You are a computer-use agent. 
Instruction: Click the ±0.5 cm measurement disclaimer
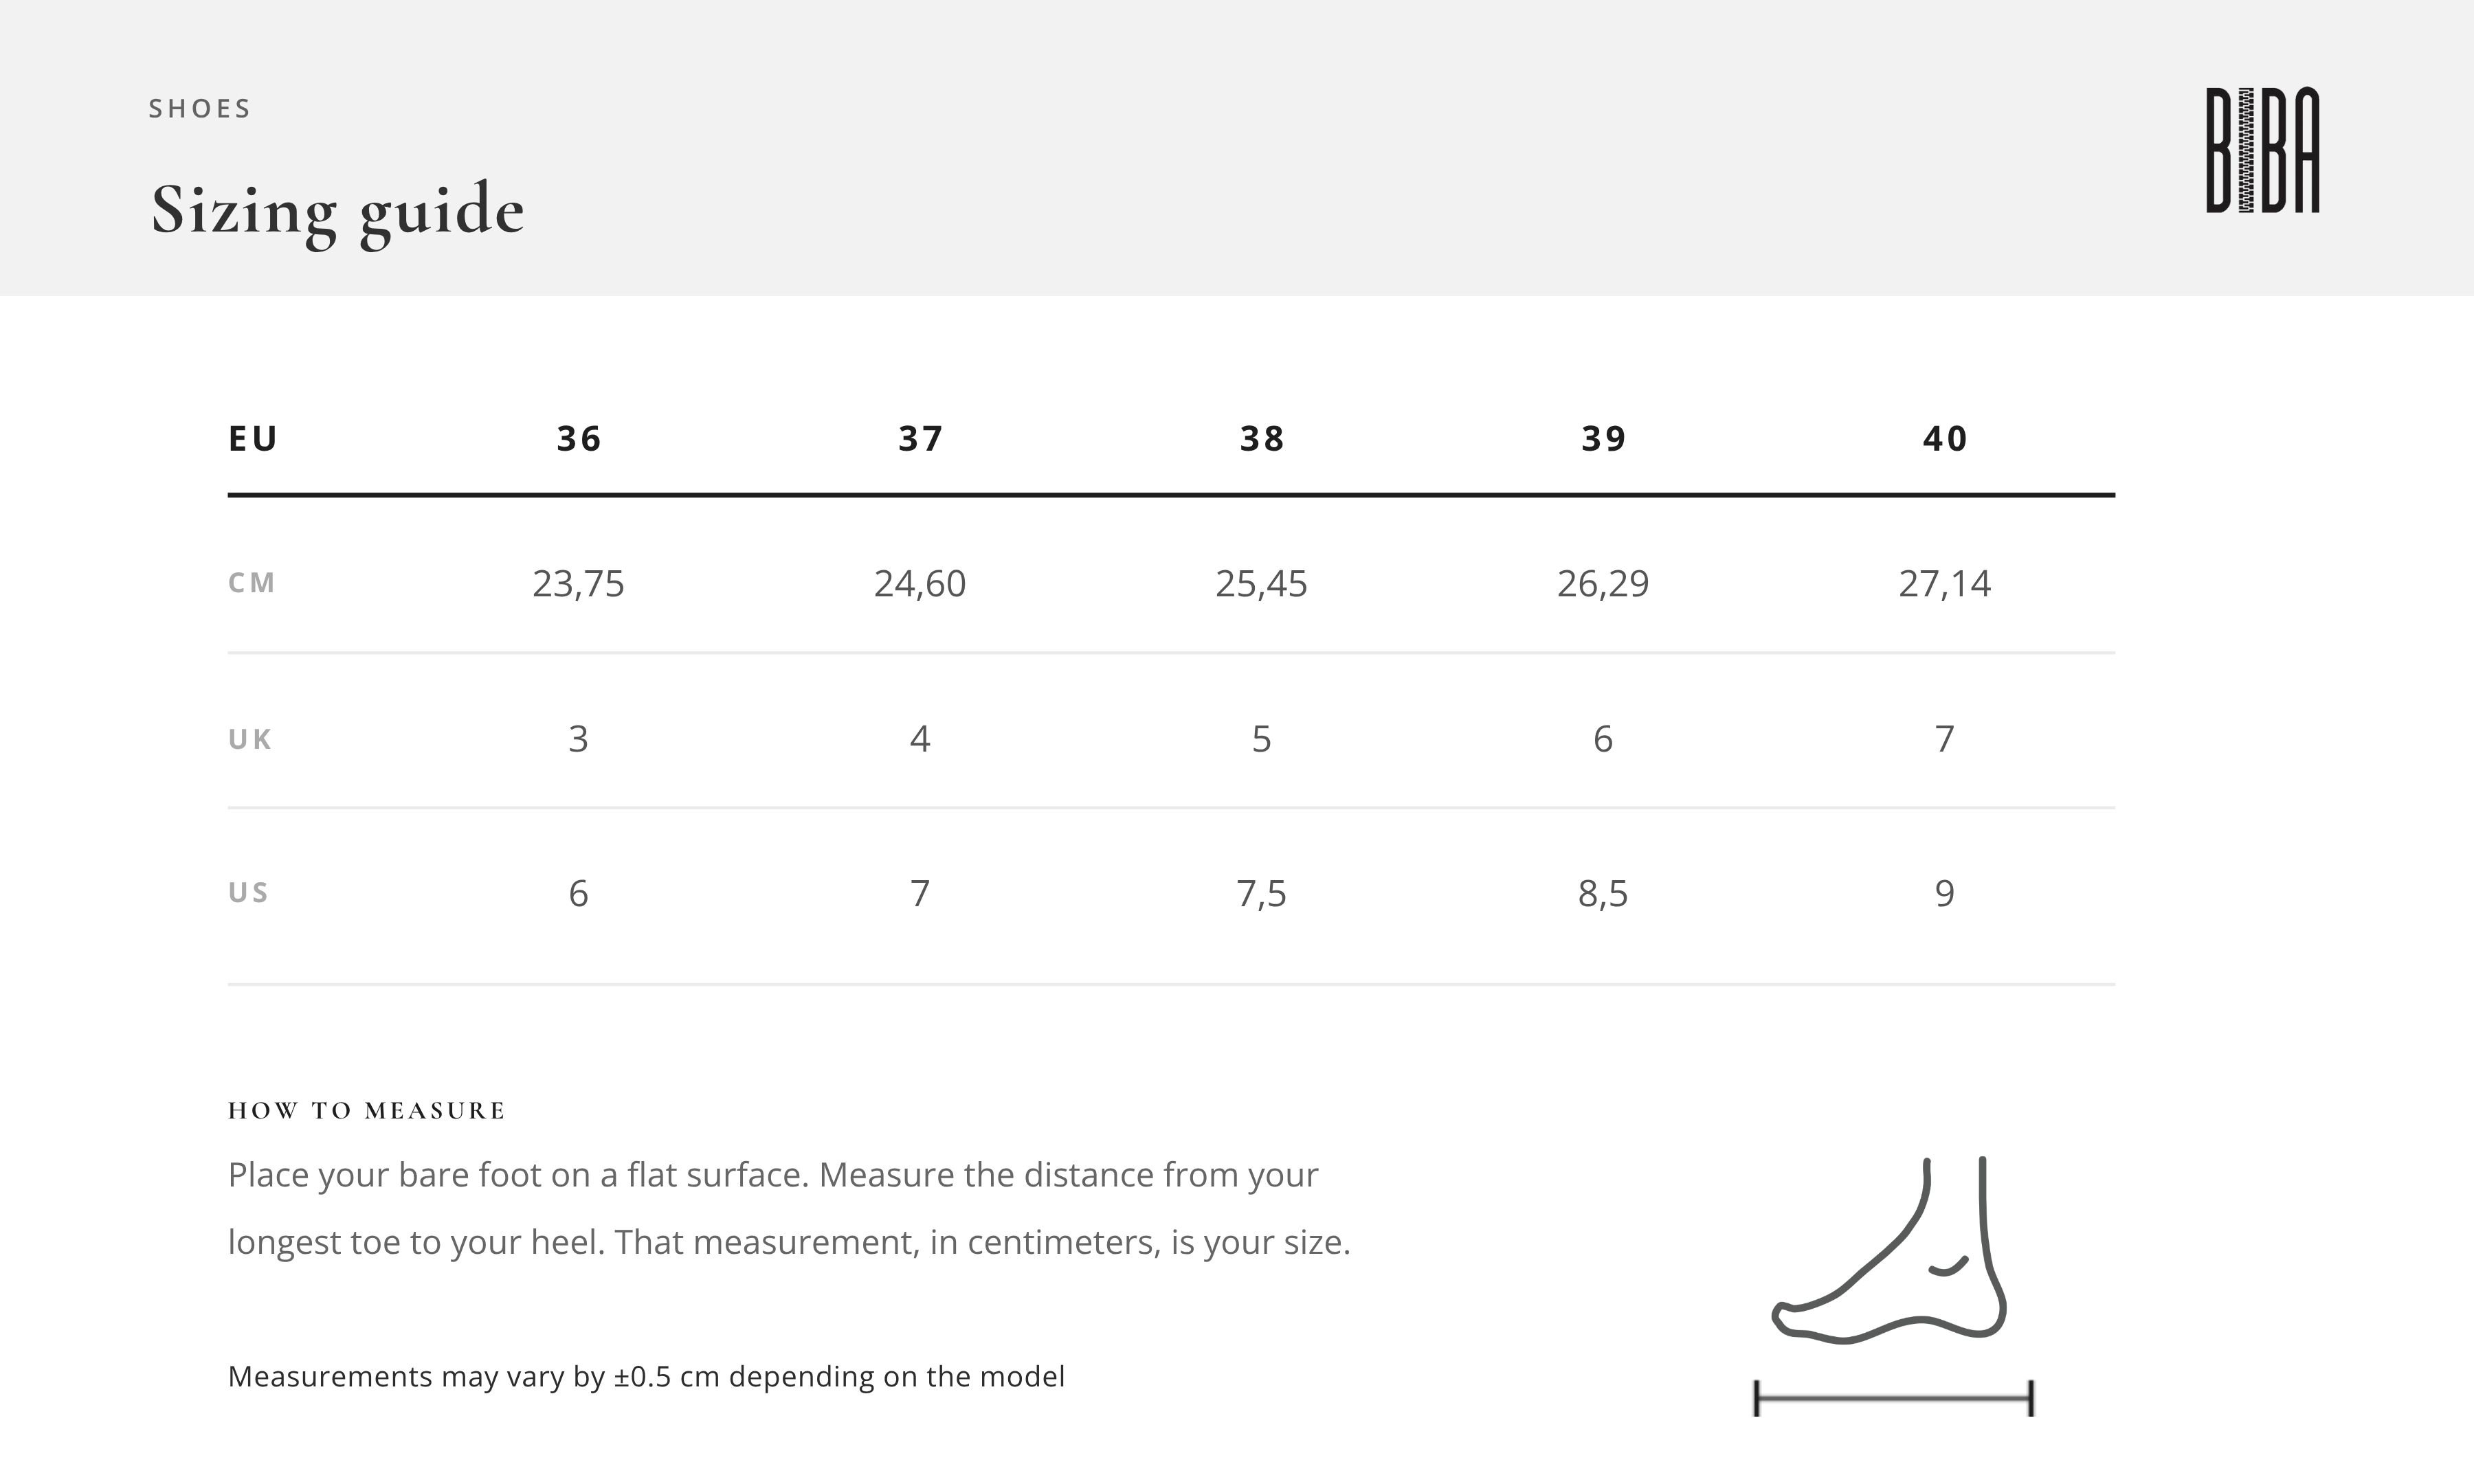click(x=646, y=1377)
